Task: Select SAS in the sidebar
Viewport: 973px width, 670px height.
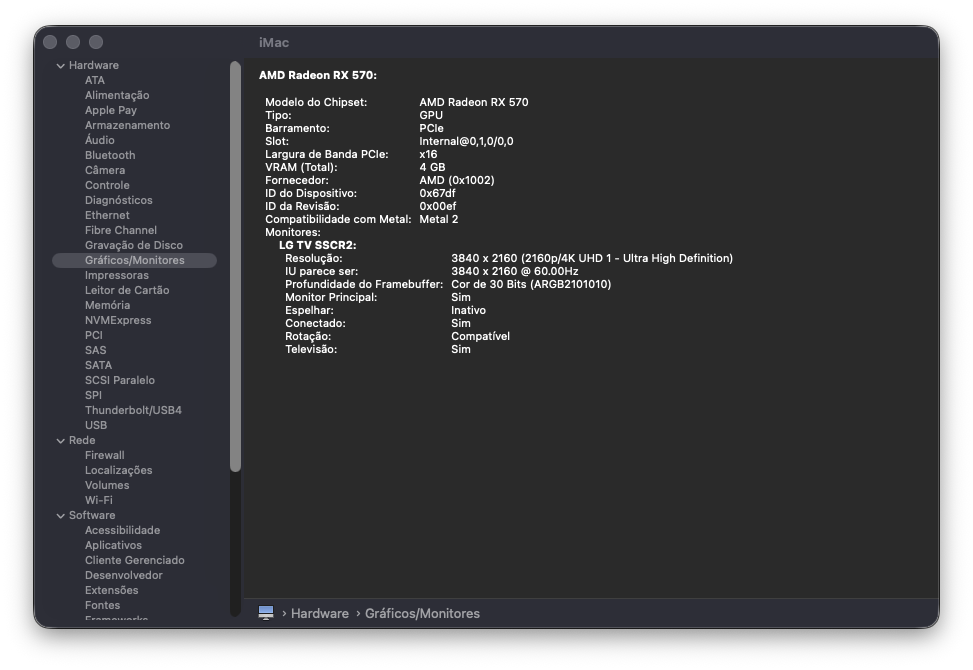Action: point(96,350)
